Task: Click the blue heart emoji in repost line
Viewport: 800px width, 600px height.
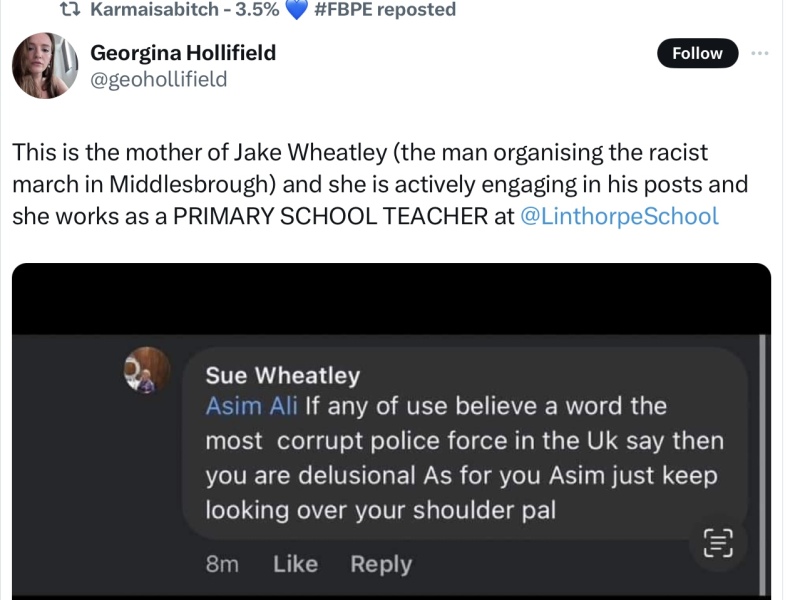Action: (x=296, y=10)
